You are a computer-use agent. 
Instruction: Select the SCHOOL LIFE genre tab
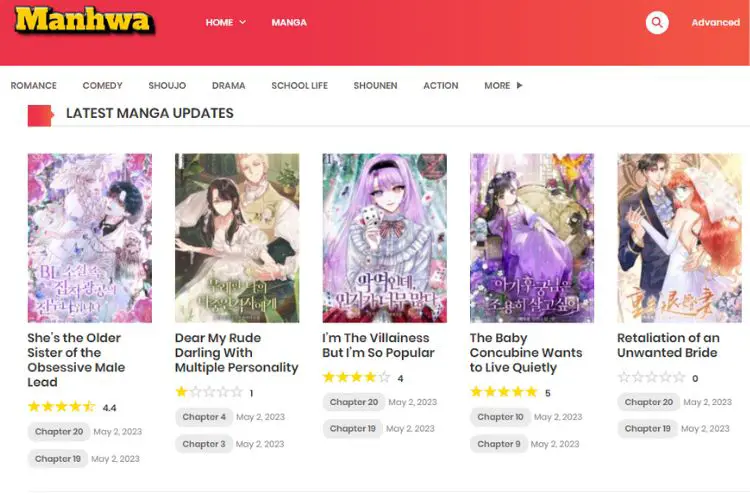pos(299,86)
